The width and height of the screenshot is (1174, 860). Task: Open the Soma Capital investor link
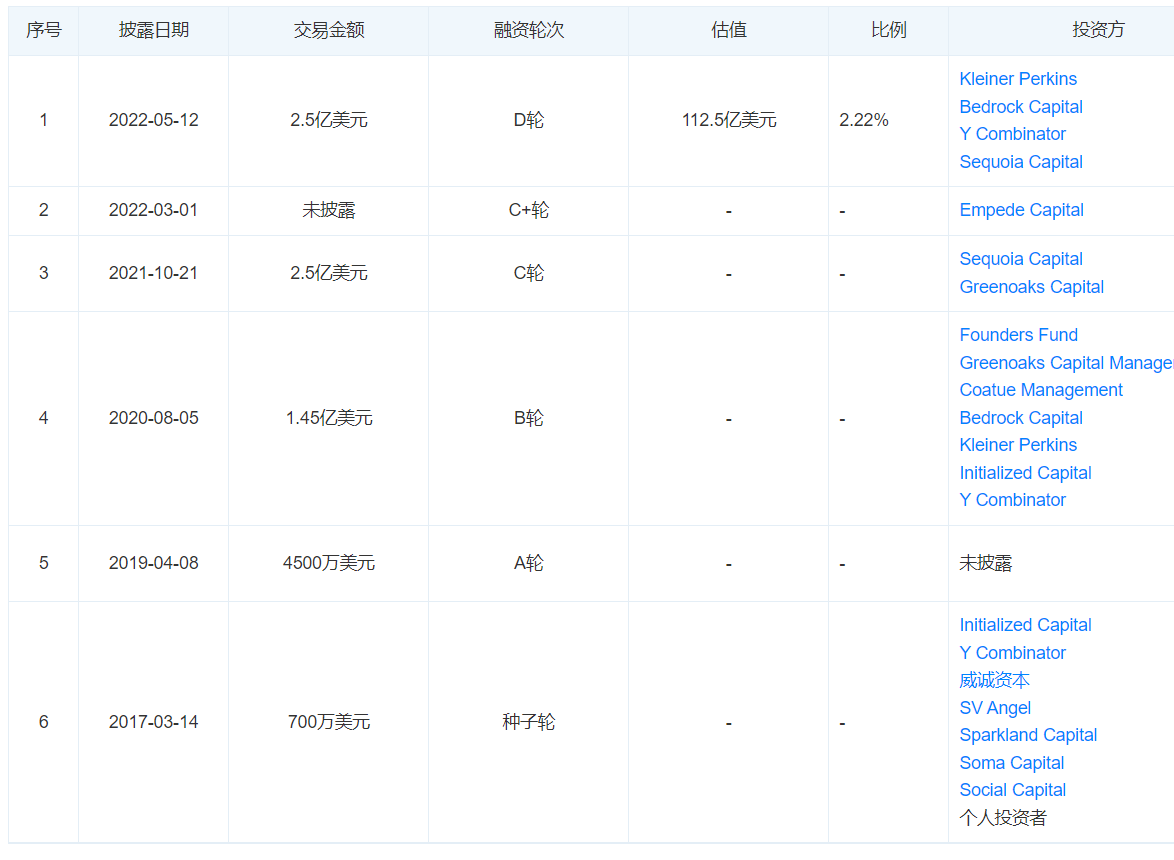click(1011, 762)
